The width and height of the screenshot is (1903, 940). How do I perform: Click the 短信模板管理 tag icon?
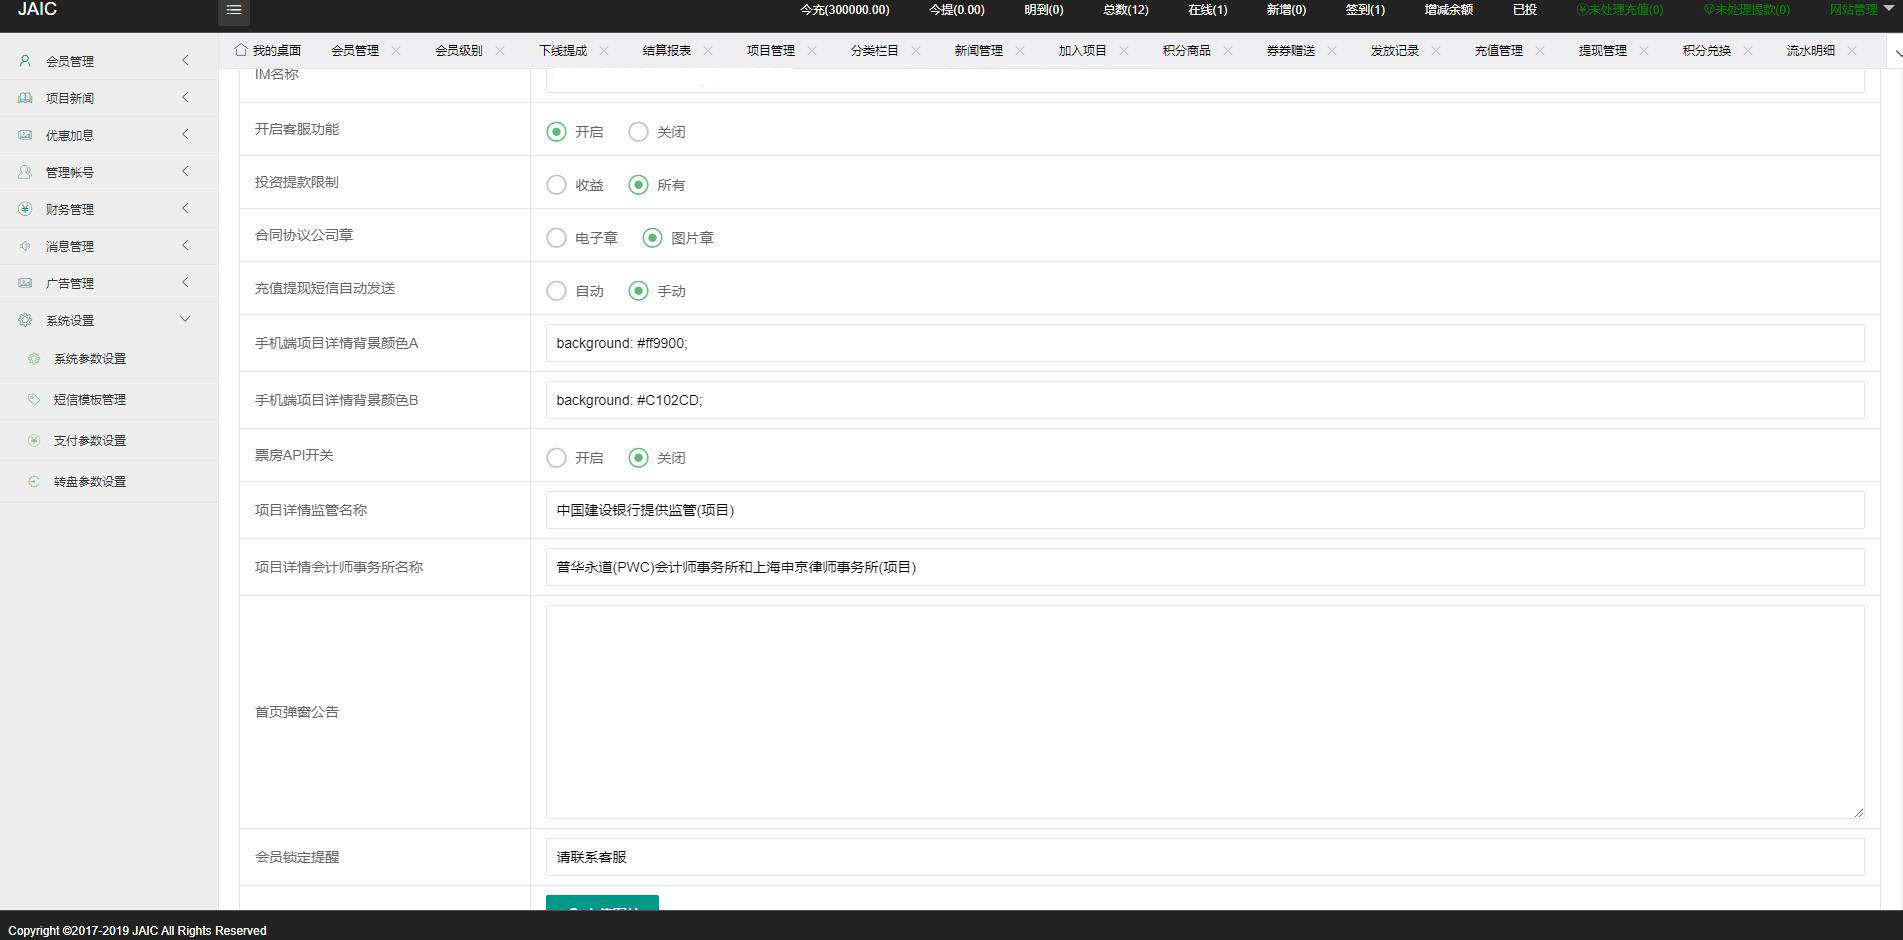click(x=33, y=398)
